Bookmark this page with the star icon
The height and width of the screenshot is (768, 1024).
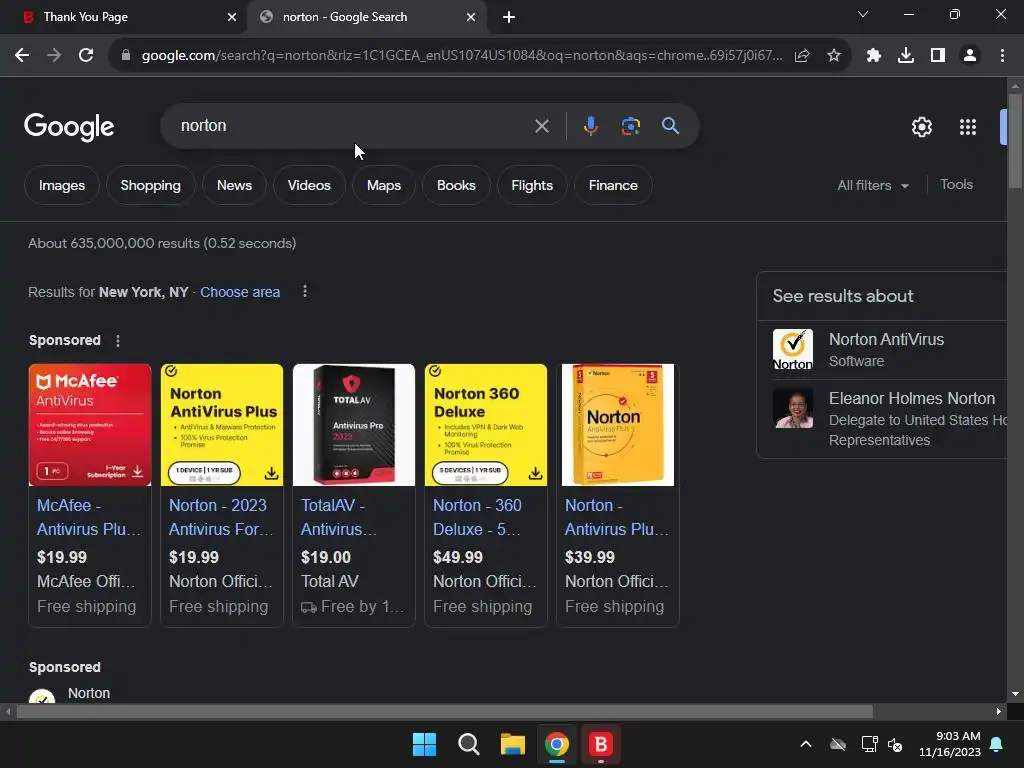pyautogui.click(x=834, y=56)
